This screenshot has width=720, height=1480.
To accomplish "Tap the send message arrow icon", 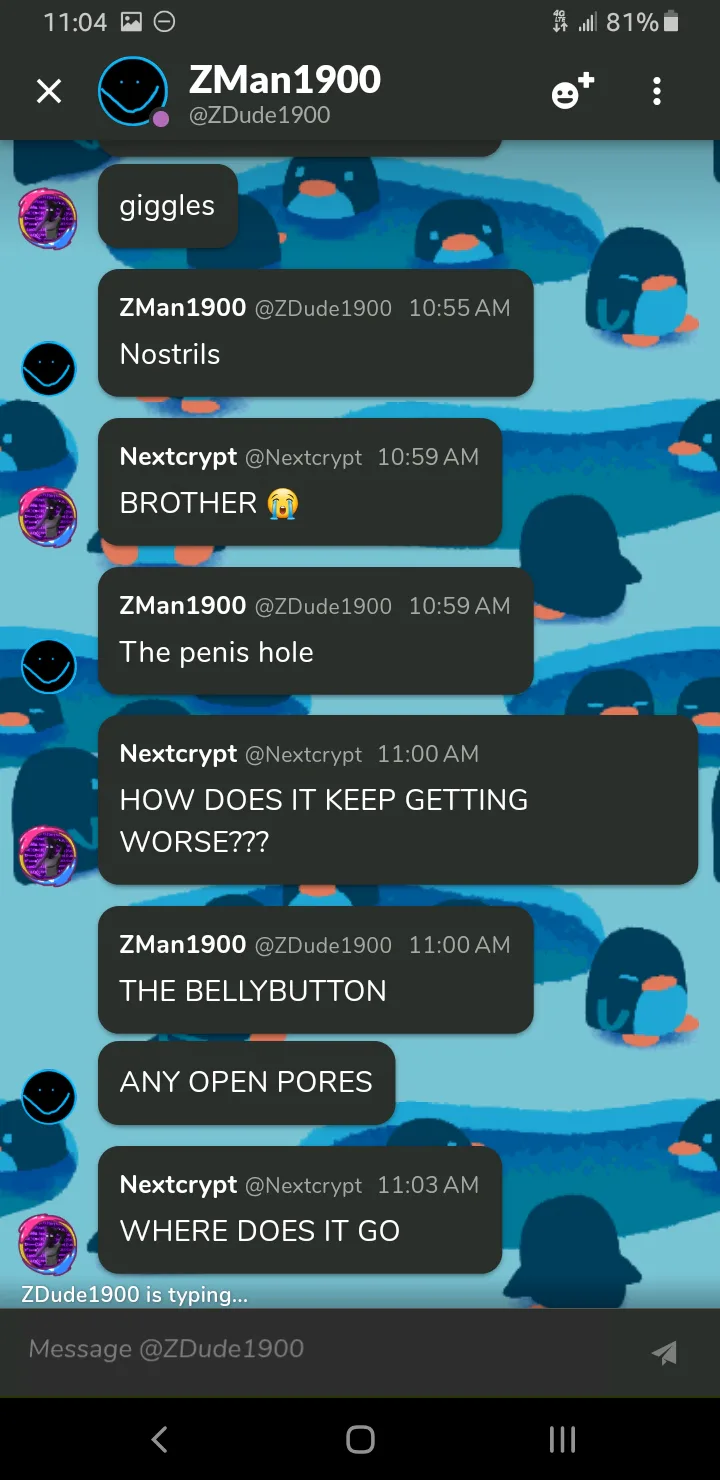I will click(x=664, y=1352).
